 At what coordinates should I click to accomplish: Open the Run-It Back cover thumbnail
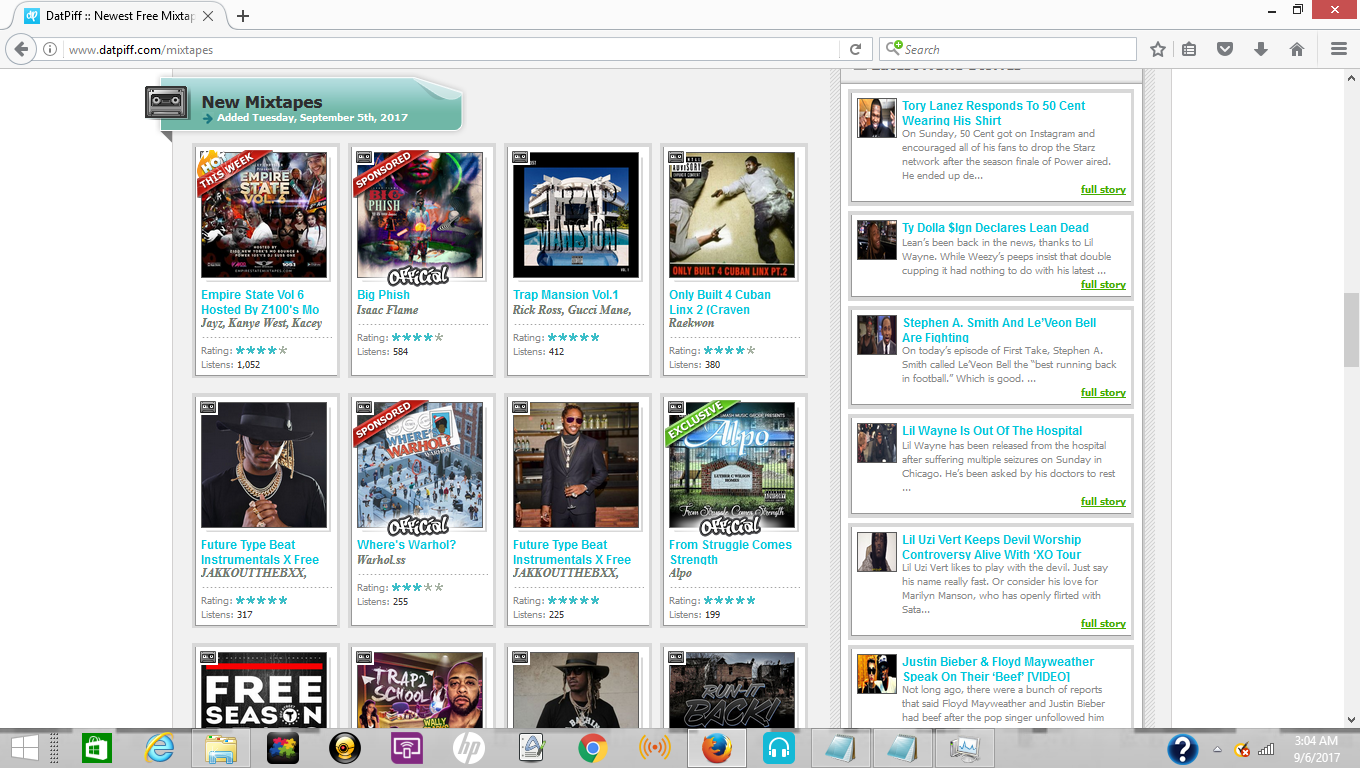pos(732,690)
